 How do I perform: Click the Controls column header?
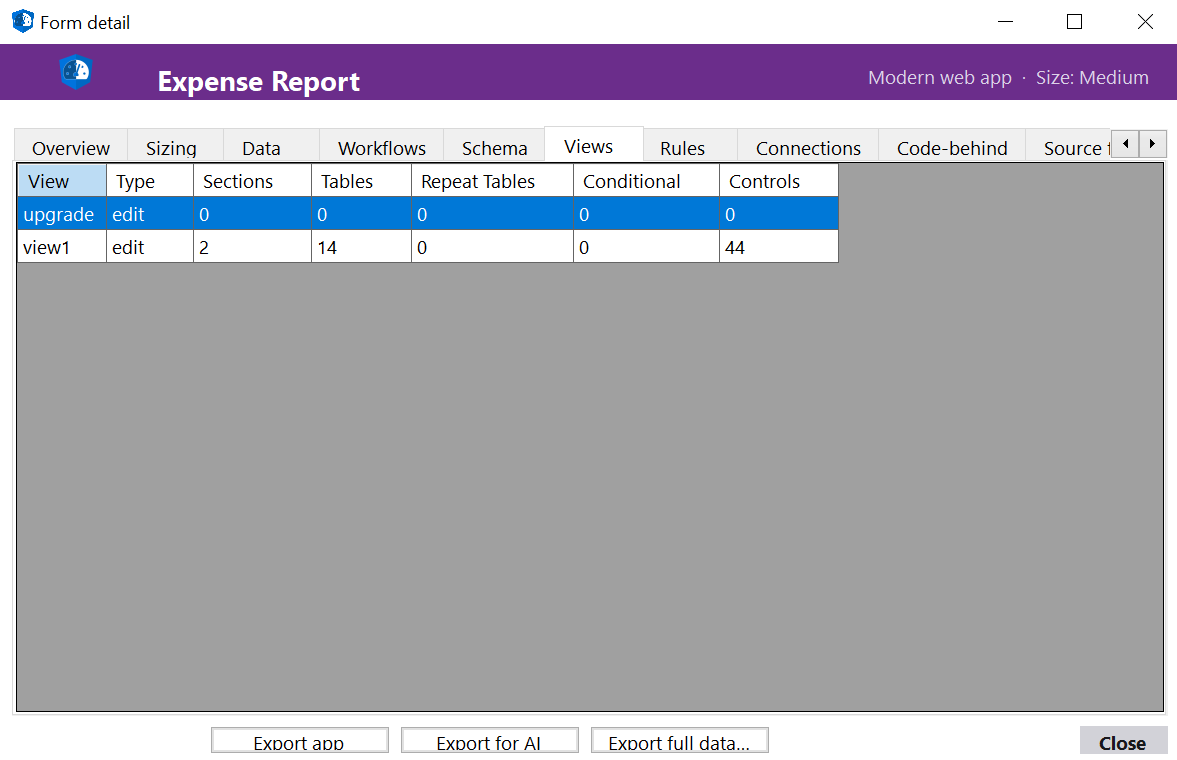[764, 180]
